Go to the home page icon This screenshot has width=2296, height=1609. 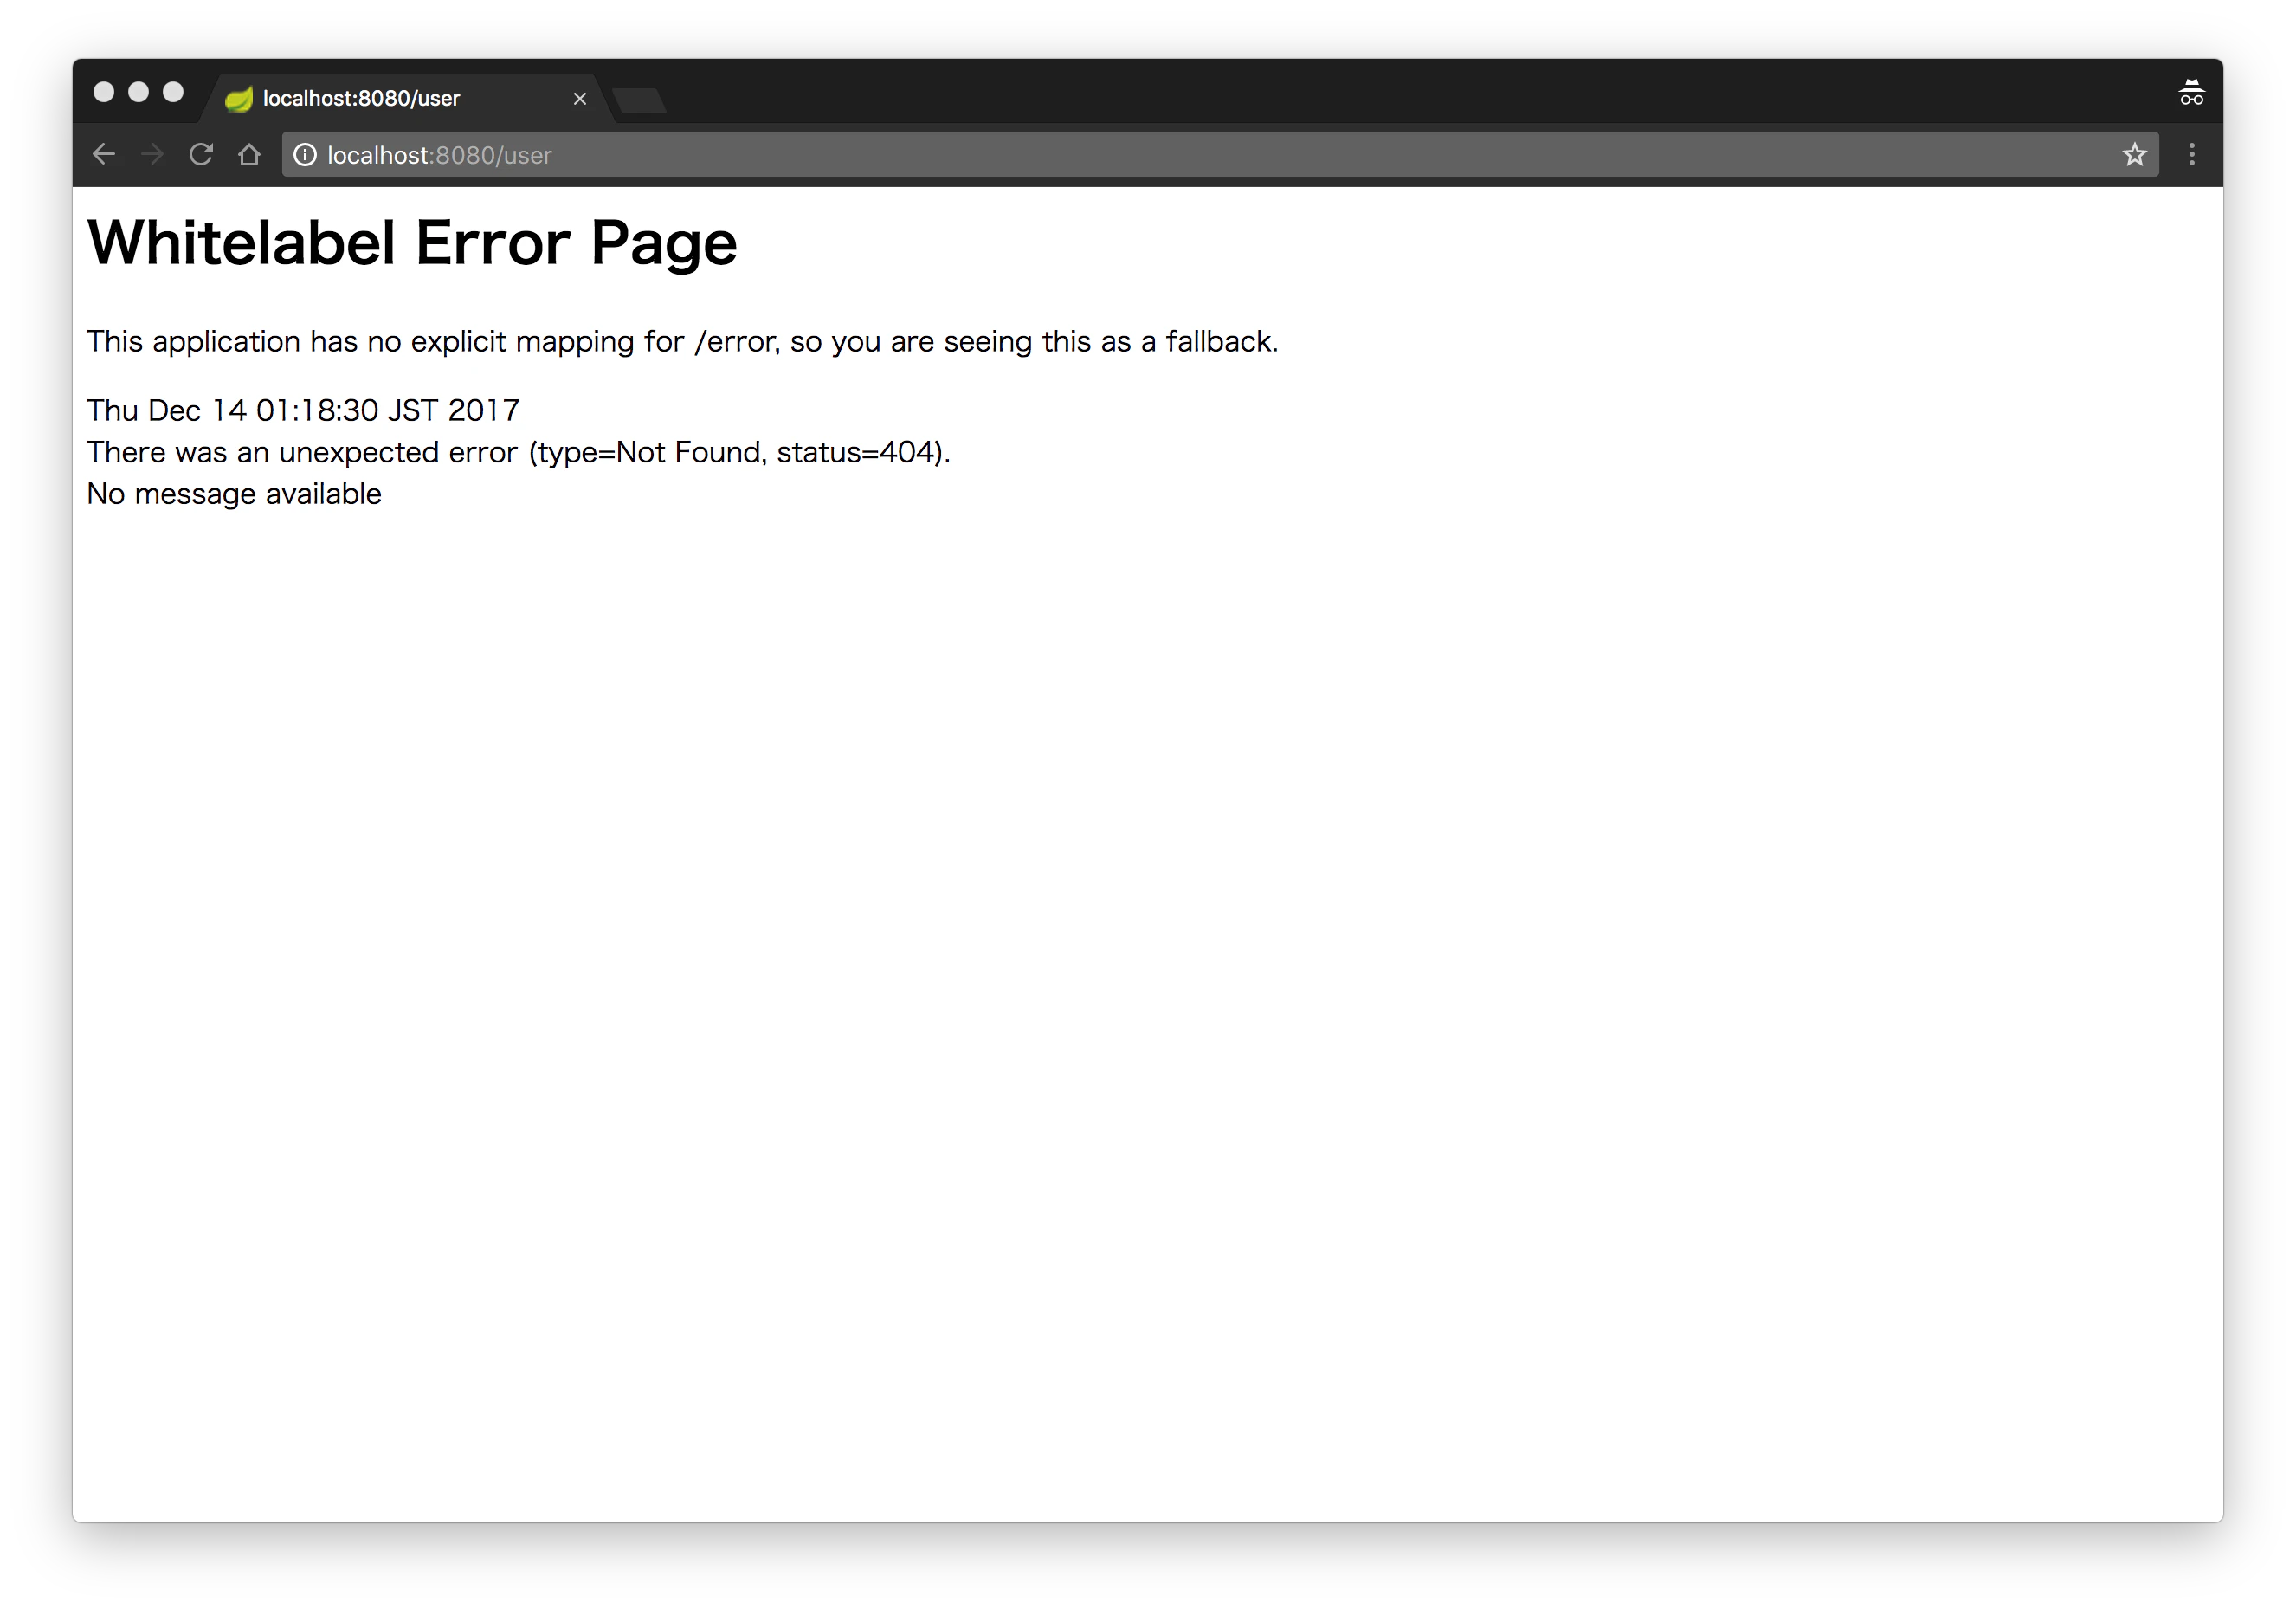pyautogui.click(x=249, y=154)
